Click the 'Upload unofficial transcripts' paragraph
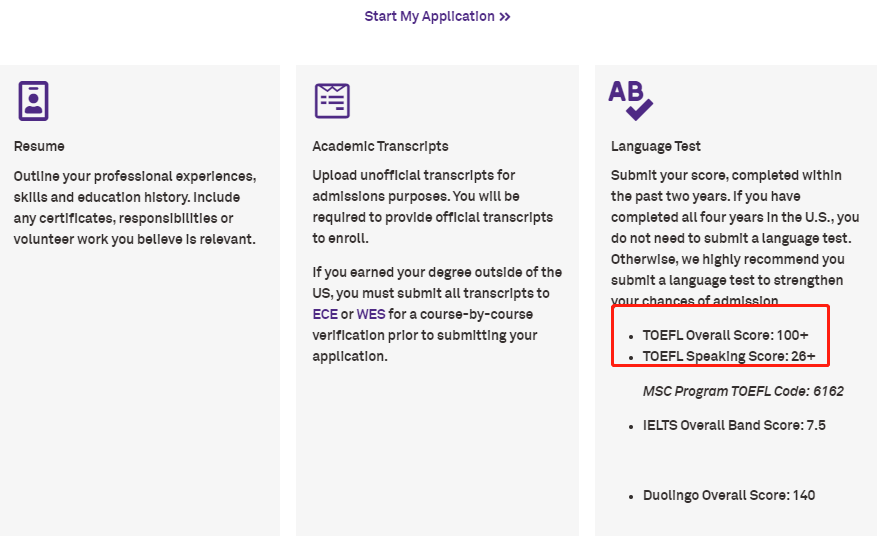Viewport: 887px width, 544px height. 432,207
